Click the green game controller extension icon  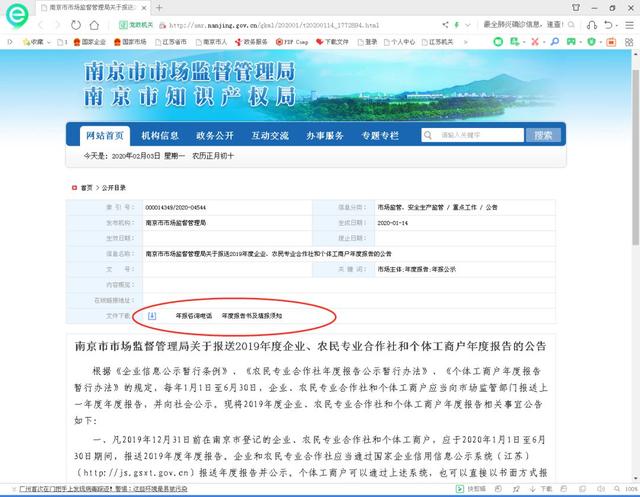tap(571, 42)
